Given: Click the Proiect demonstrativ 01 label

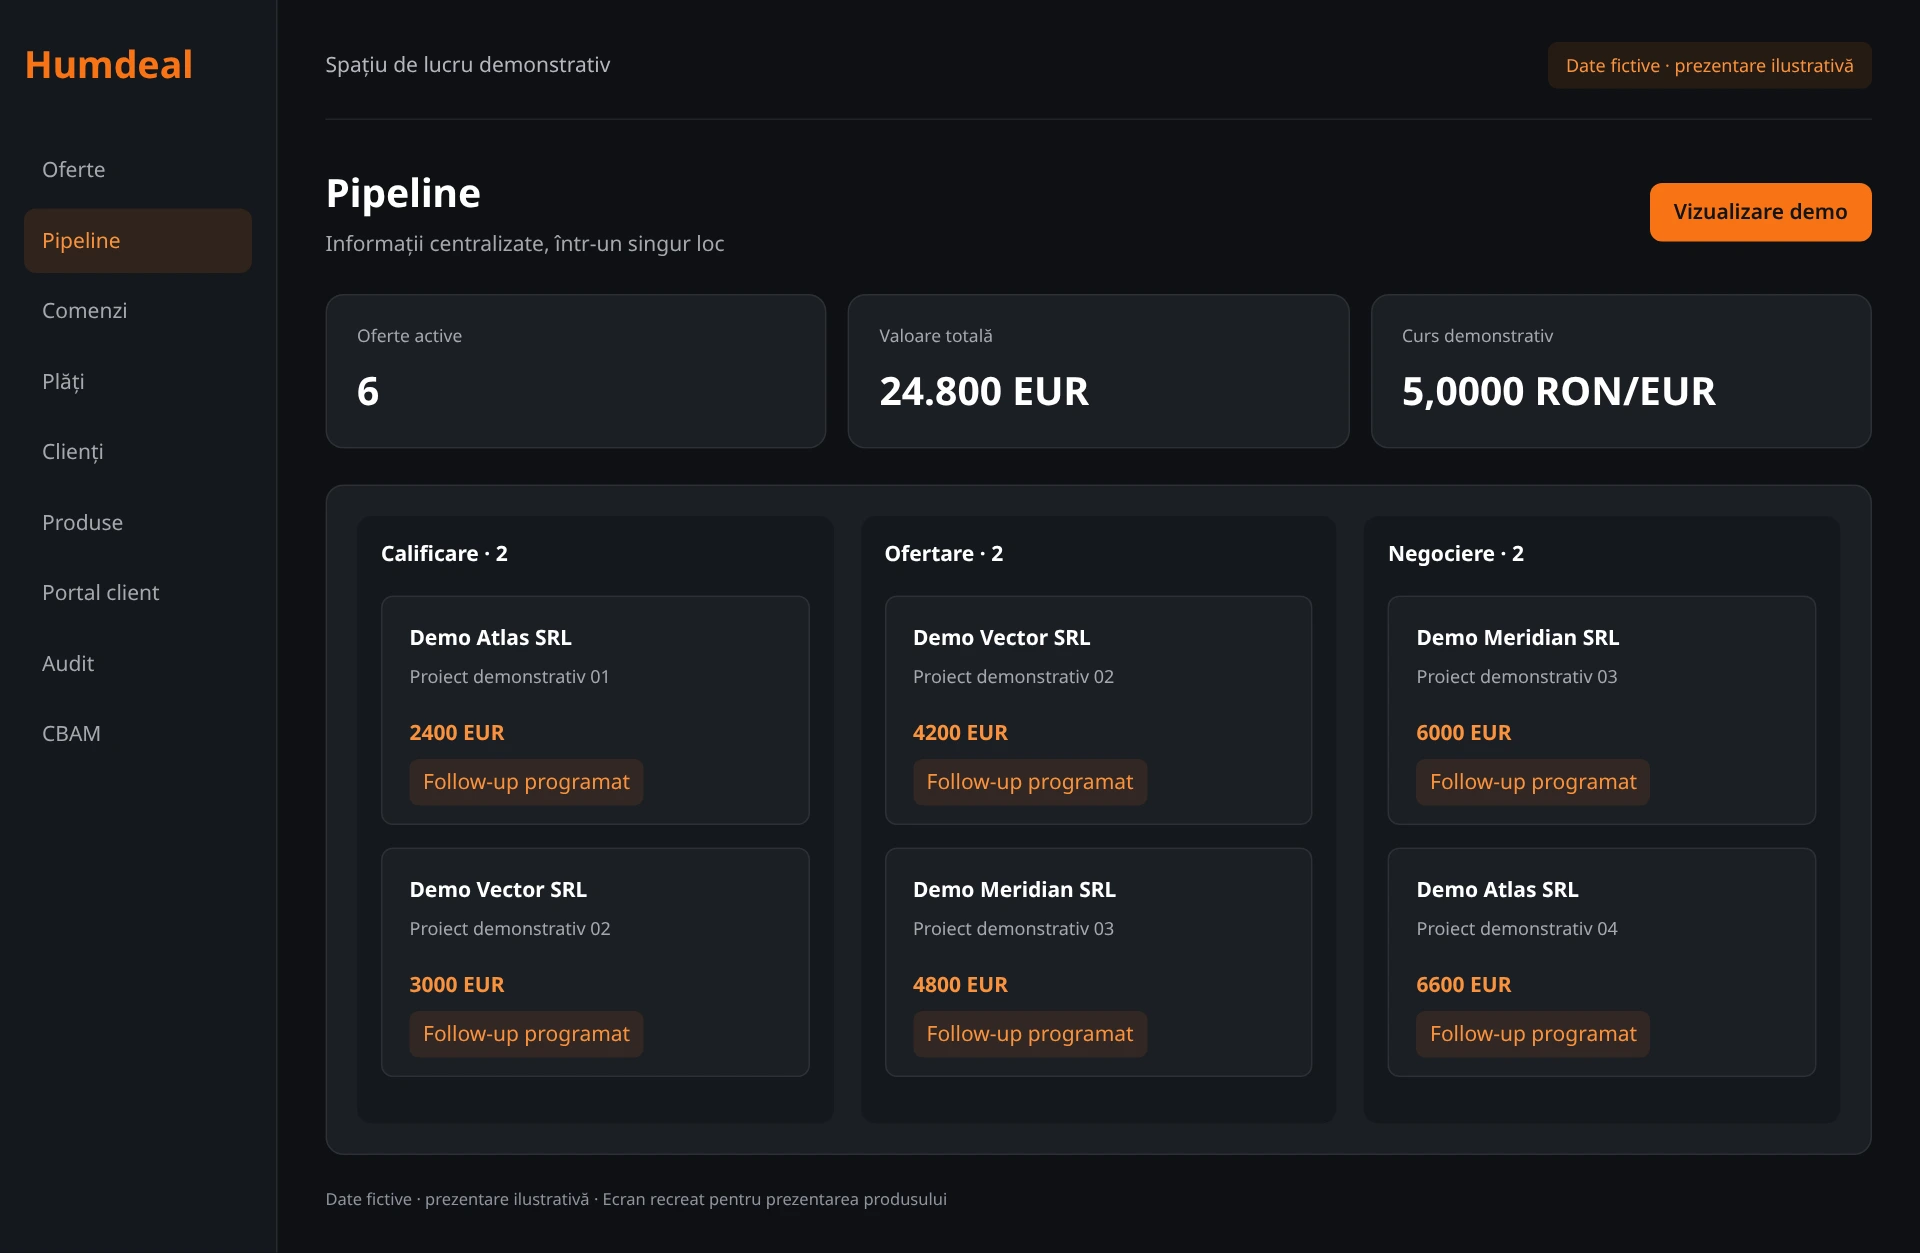Looking at the screenshot, I should 509,677.
